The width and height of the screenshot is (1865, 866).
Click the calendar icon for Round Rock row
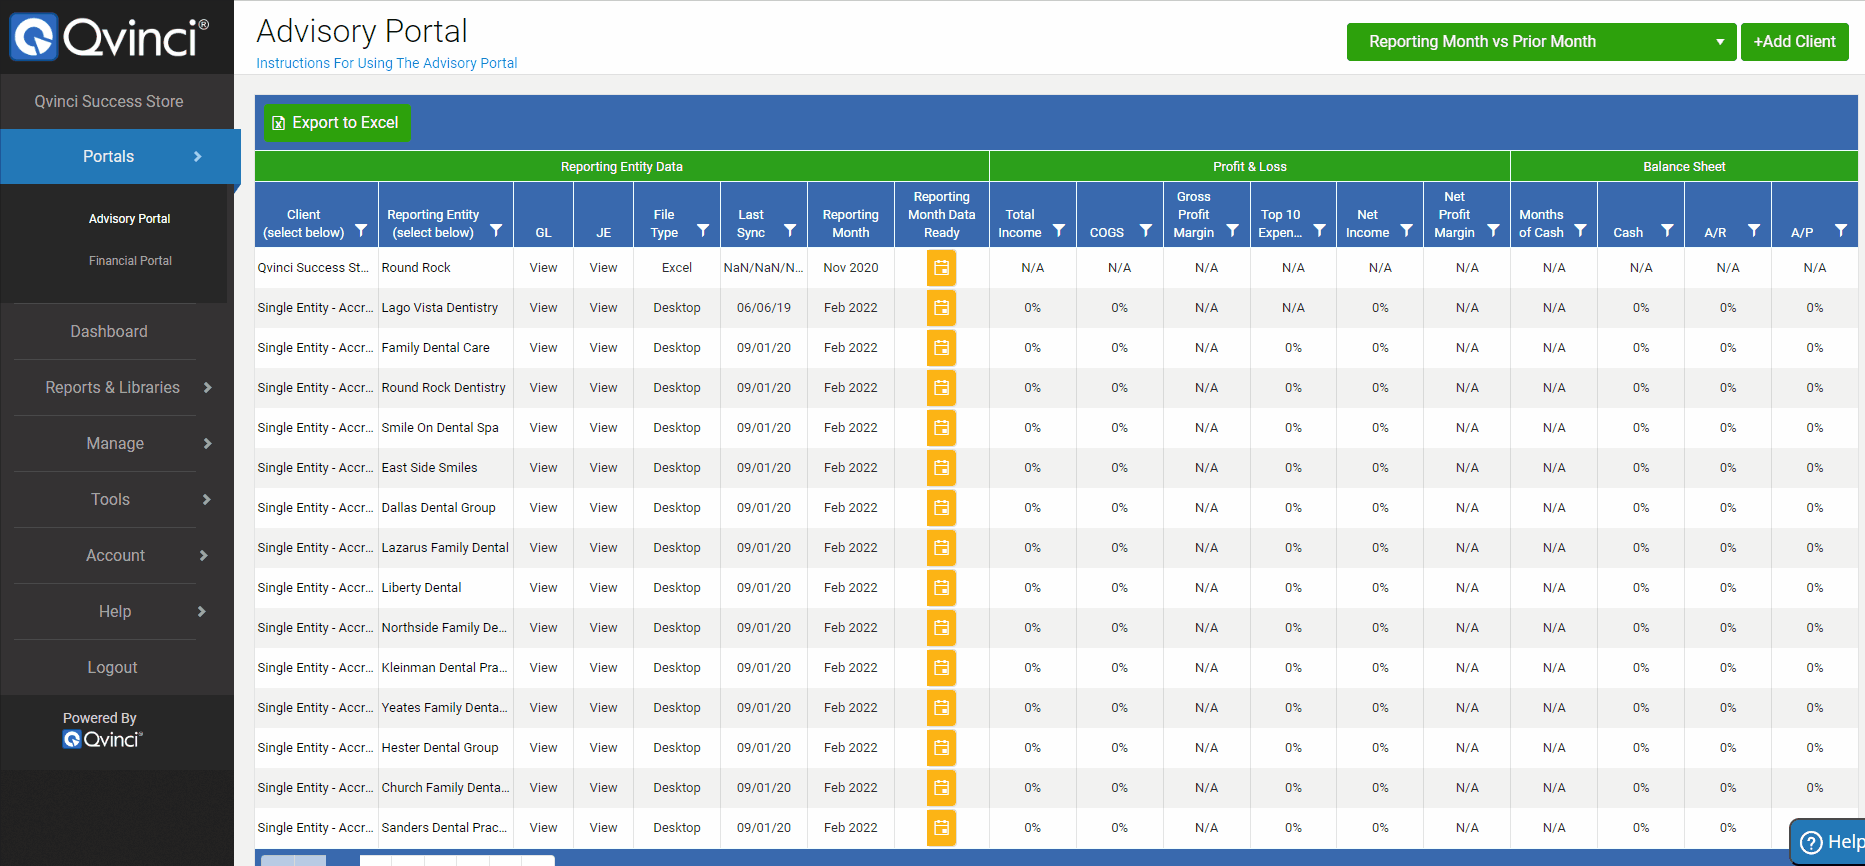coord(941,268)
